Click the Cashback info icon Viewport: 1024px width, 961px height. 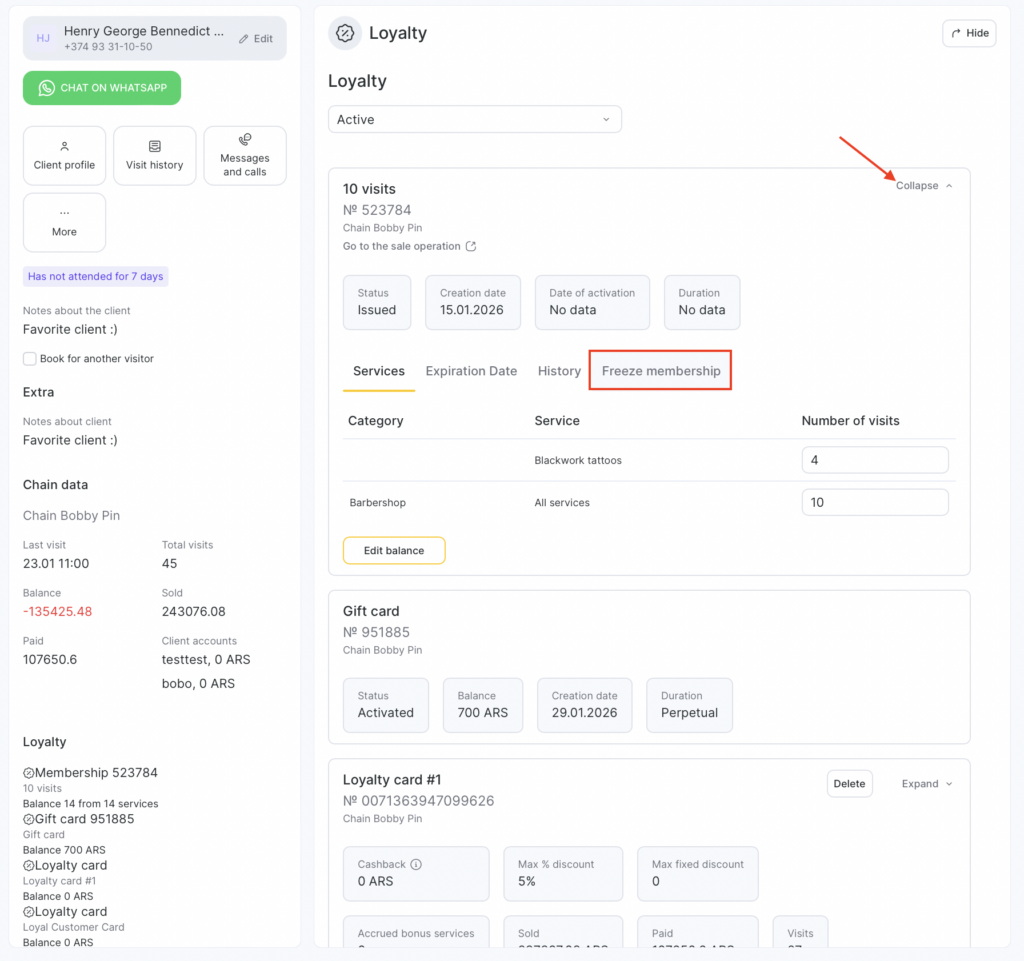(416, 864)
